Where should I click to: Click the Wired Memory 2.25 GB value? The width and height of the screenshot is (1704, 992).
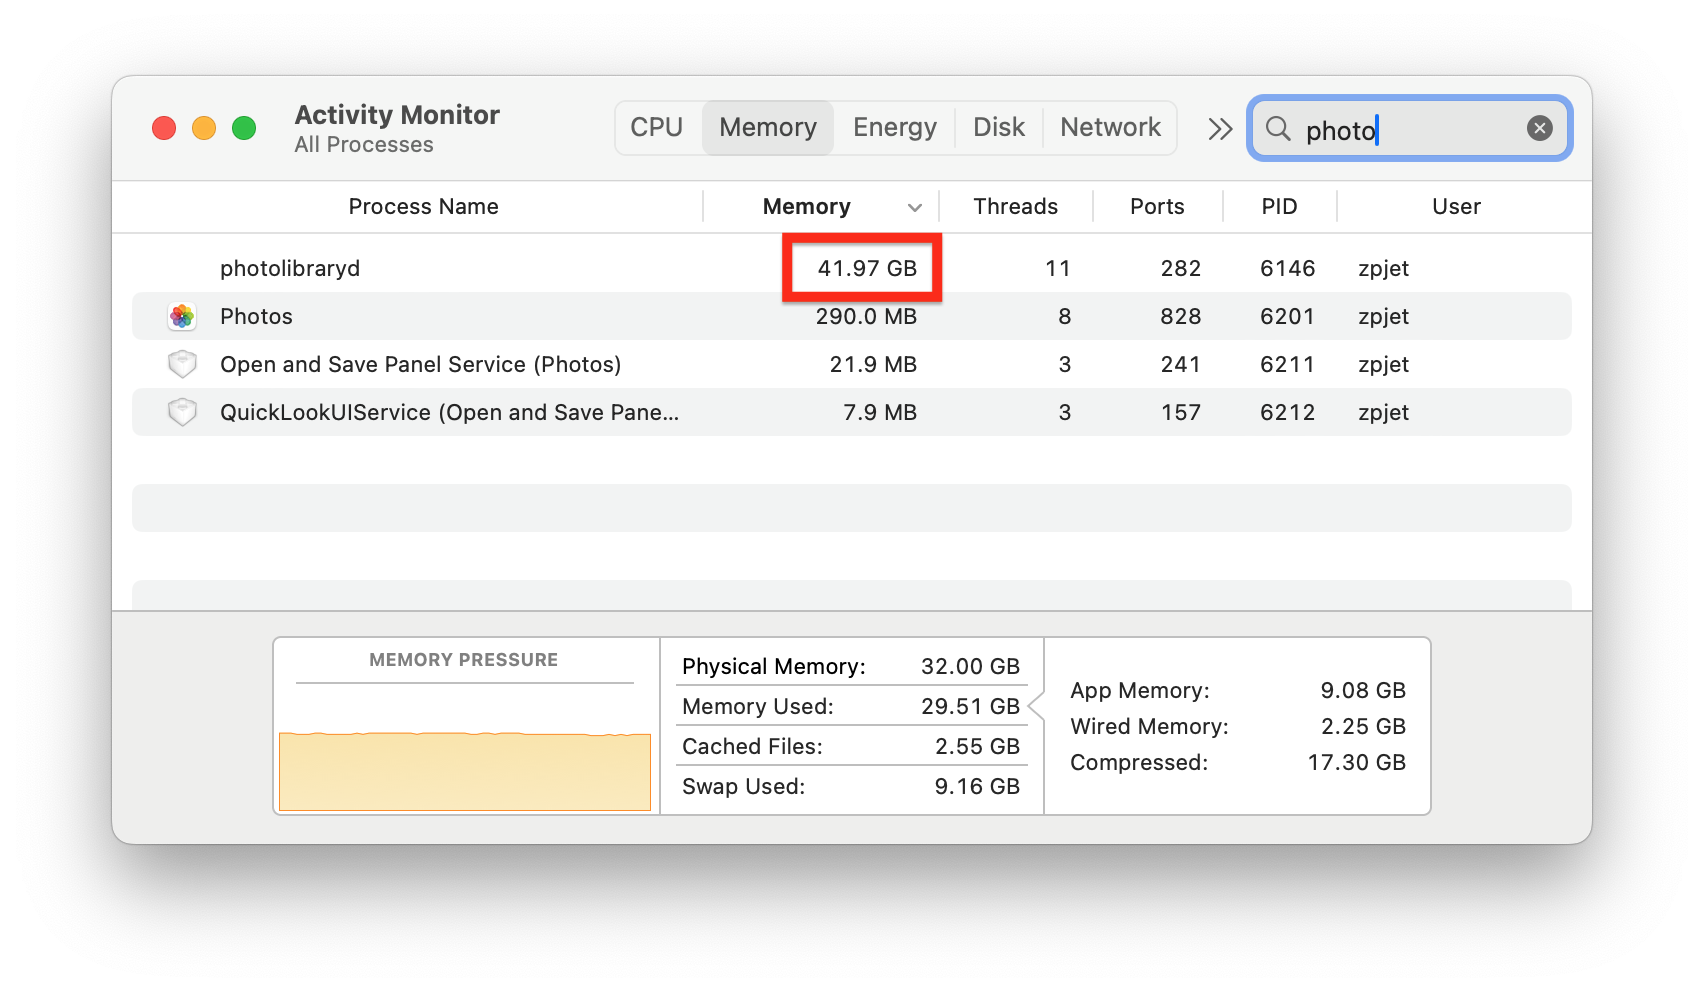pos(1363,726)
